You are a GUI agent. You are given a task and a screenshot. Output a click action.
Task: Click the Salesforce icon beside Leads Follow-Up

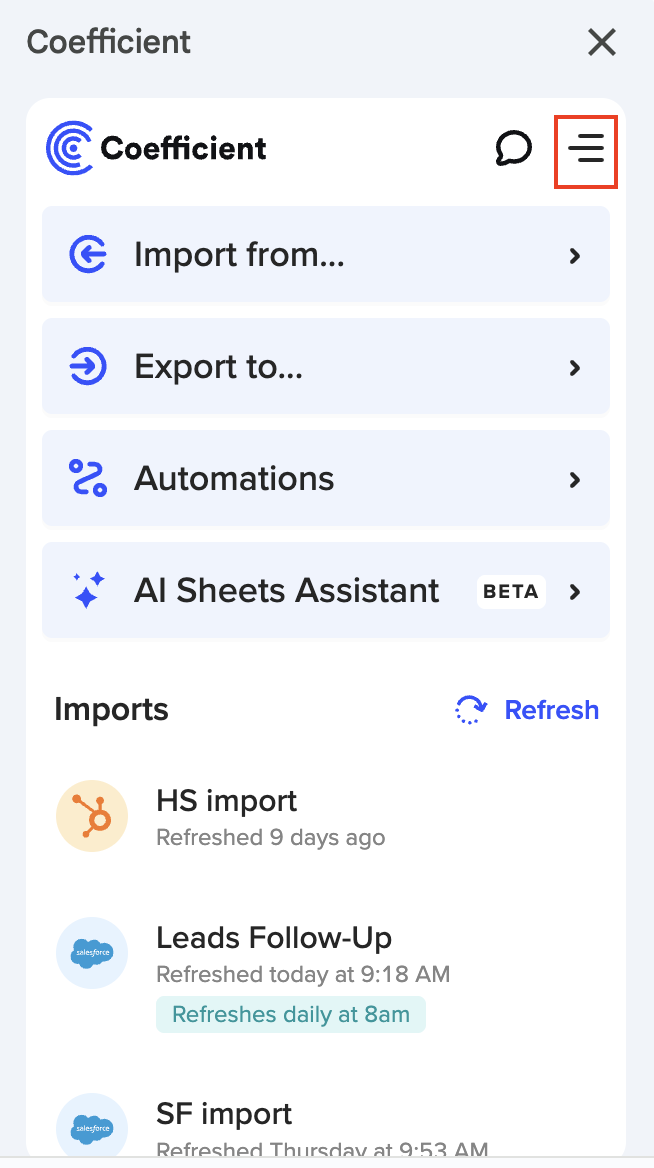pos(92,953)
